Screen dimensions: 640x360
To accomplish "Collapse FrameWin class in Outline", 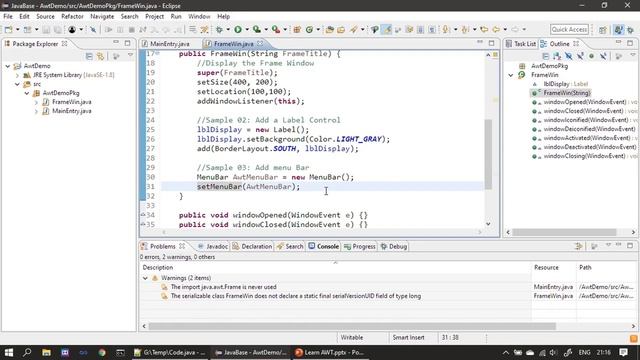I will (x=511, y=75).
